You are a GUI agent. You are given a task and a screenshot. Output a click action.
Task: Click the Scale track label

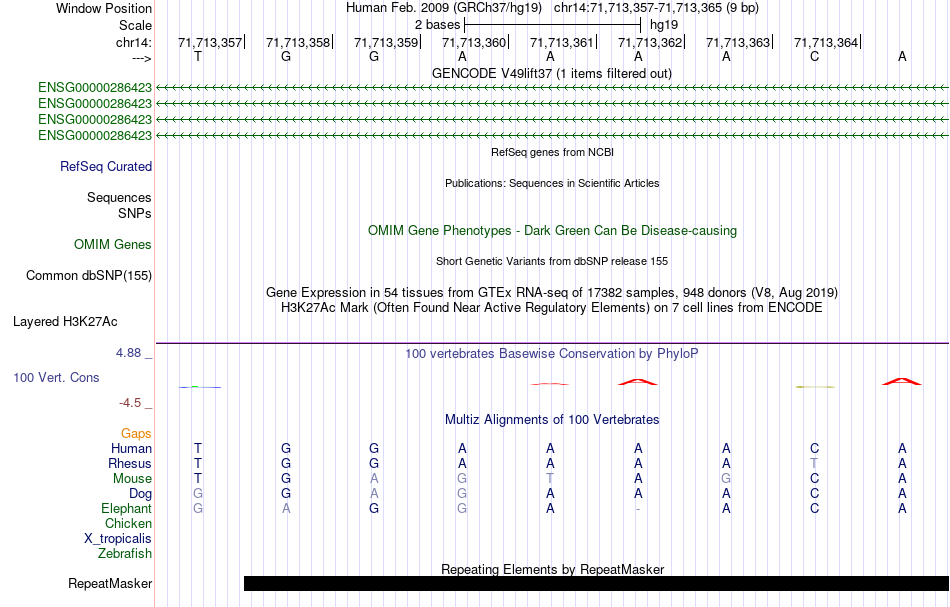135,25
